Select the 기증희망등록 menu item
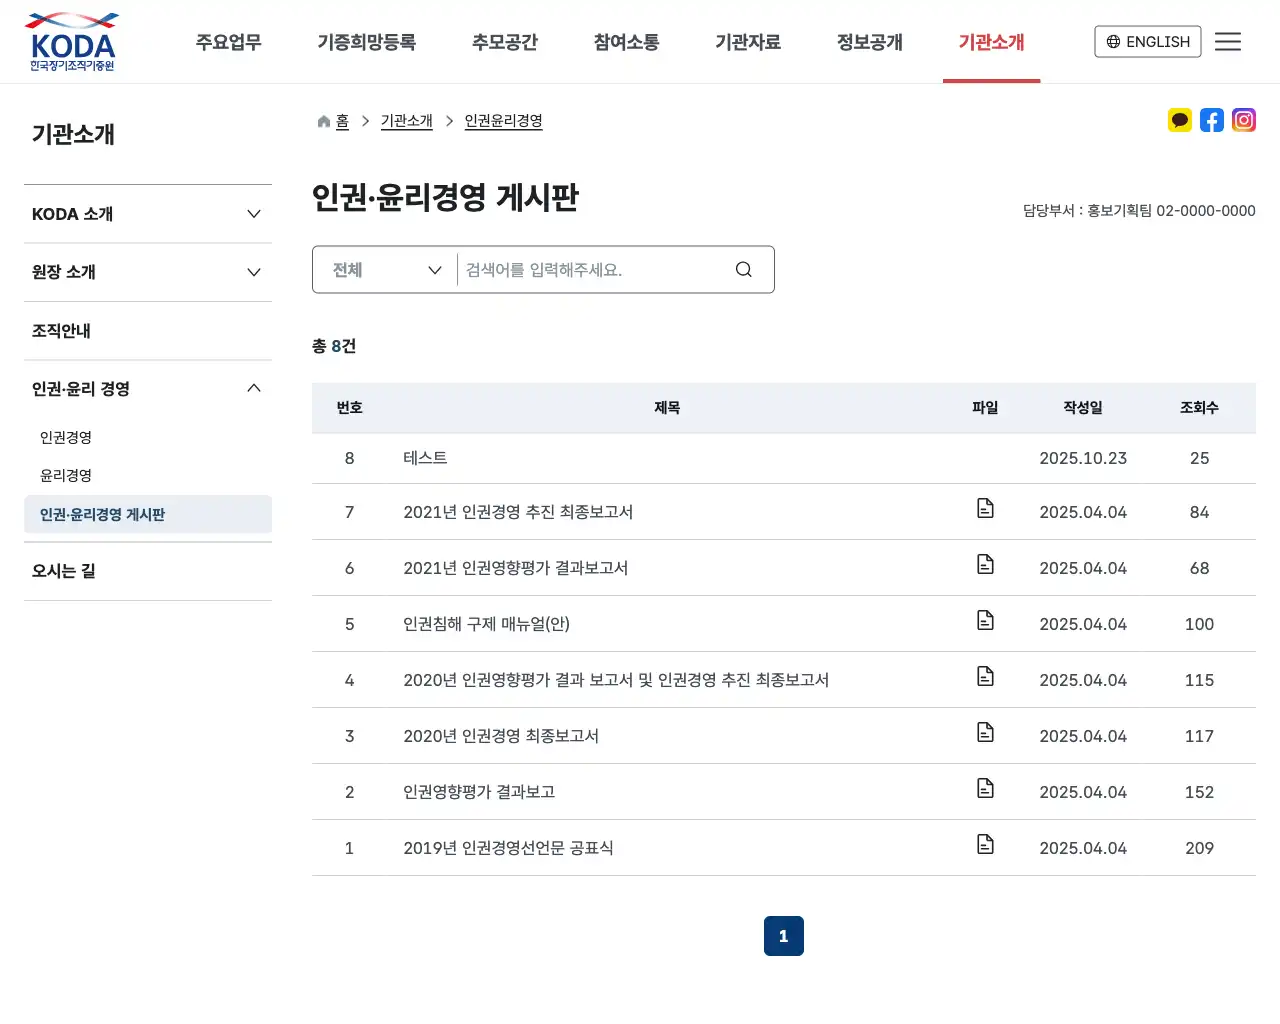The height and width of the screenshot is (1024, 1280). coord(366,42)
